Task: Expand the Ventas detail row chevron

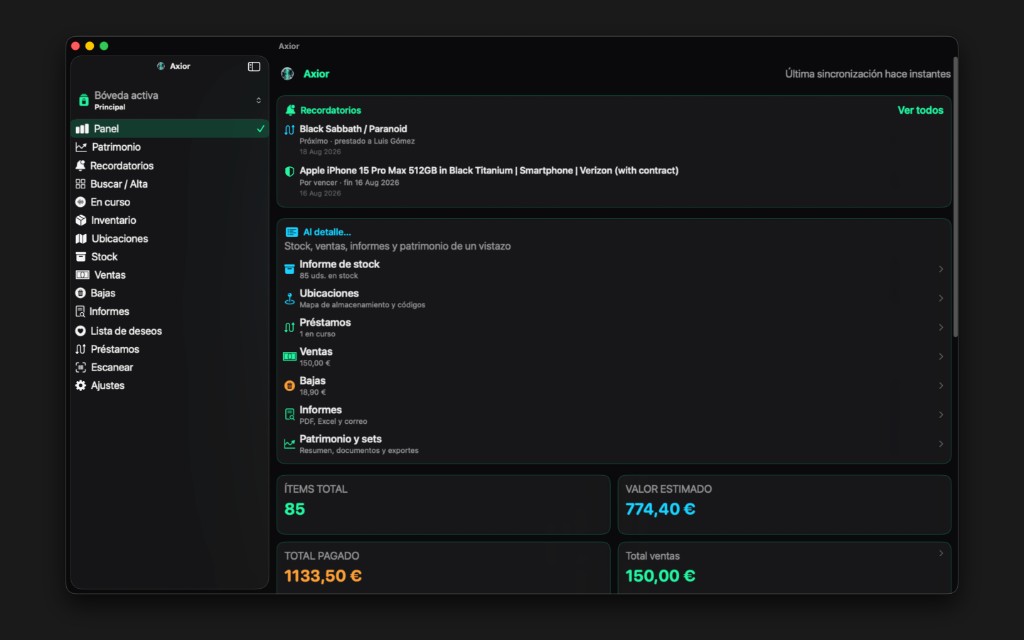Action: 941,357
